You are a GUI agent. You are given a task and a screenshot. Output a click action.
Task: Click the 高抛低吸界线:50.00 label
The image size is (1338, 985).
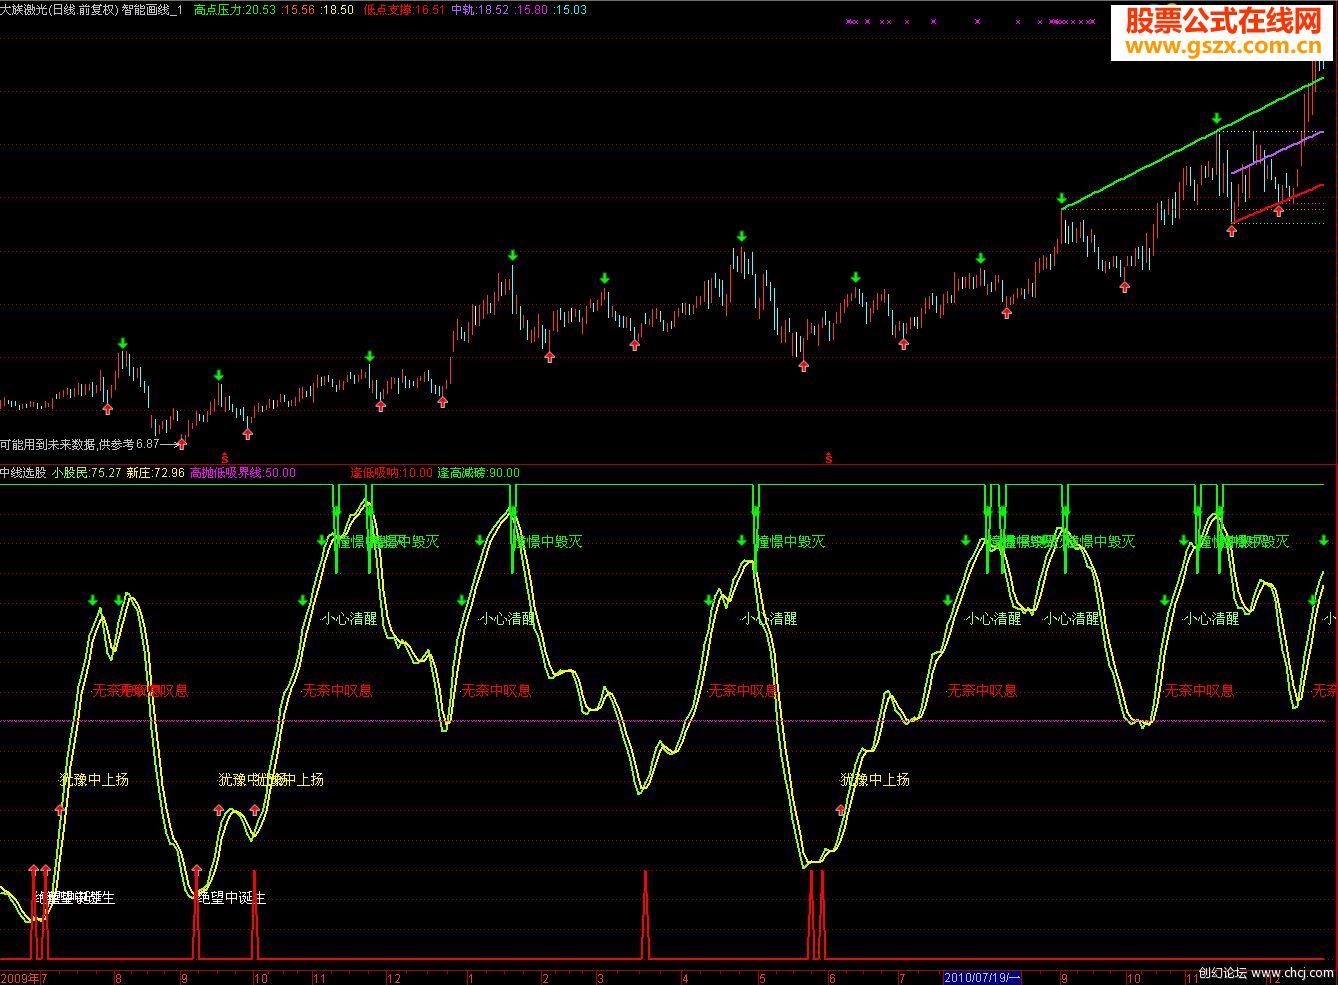click(242, 473)
